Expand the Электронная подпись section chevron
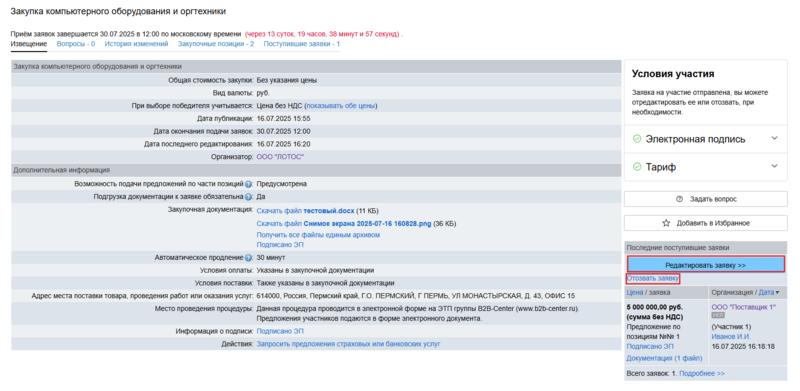This screenshot has width=800, height=391. [774, 138]
